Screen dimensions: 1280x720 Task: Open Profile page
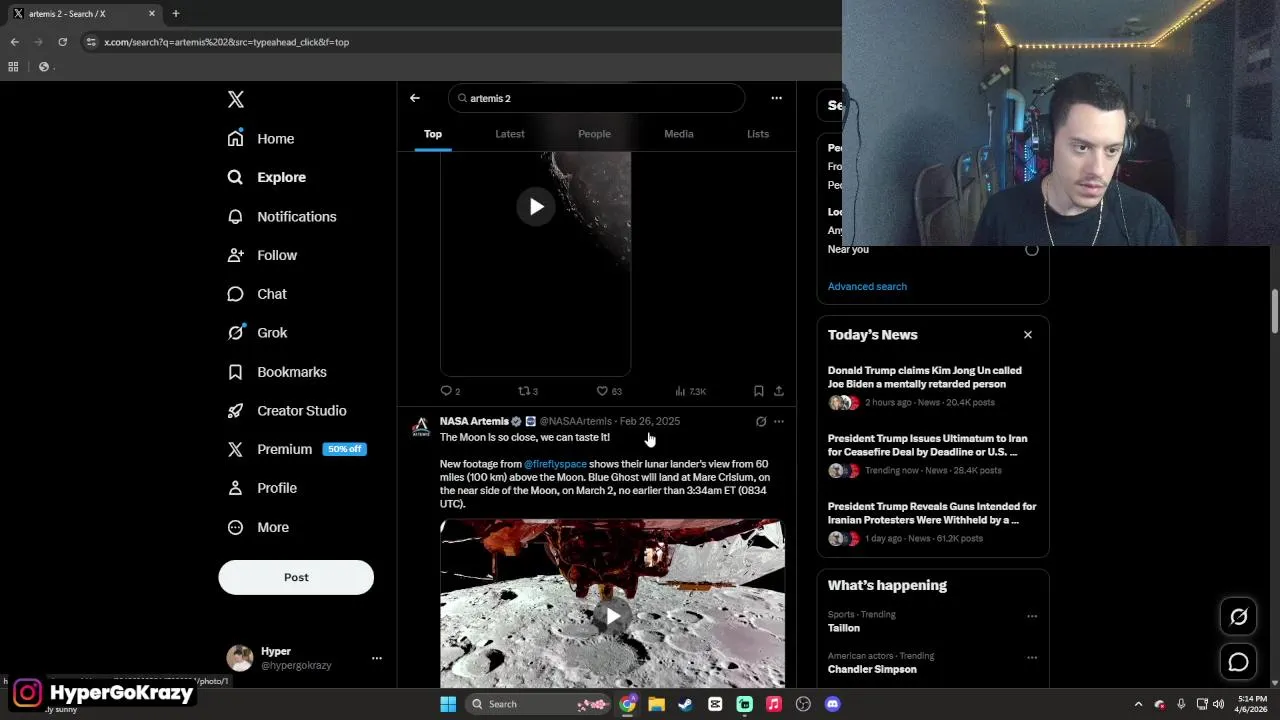coord(262,488)
